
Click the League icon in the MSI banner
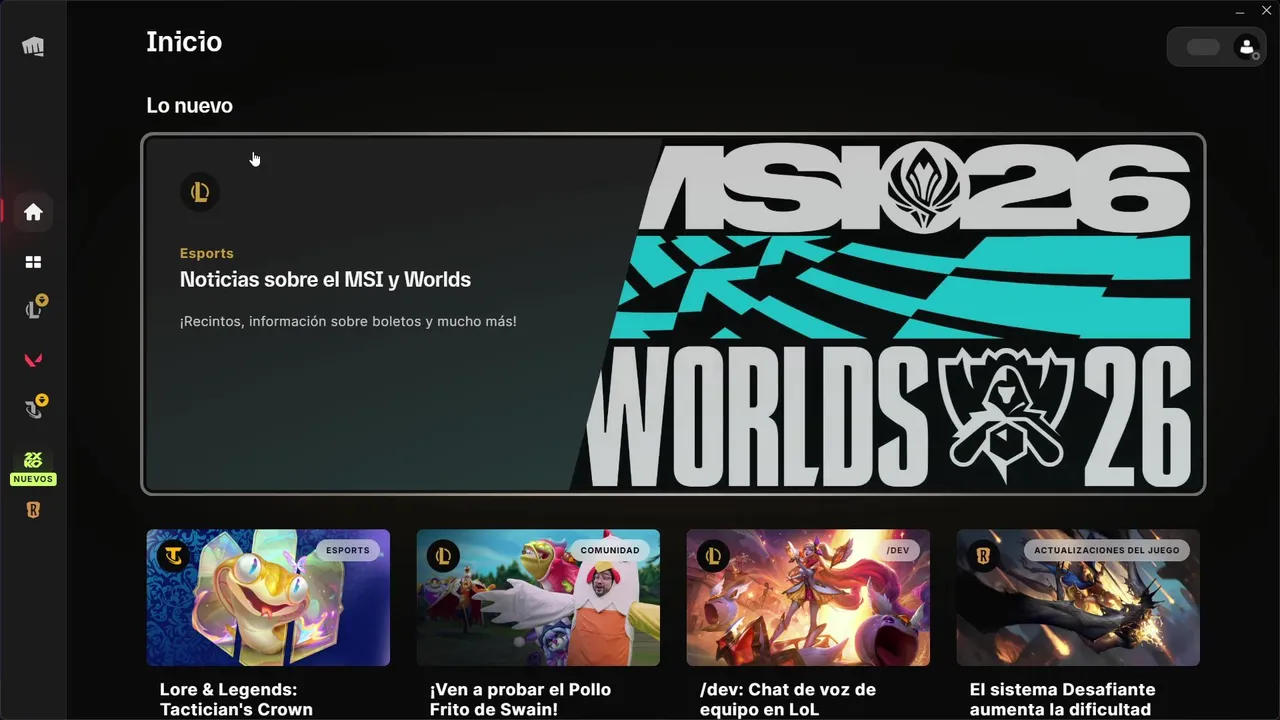pyautogui.click(x=200, y=192)
